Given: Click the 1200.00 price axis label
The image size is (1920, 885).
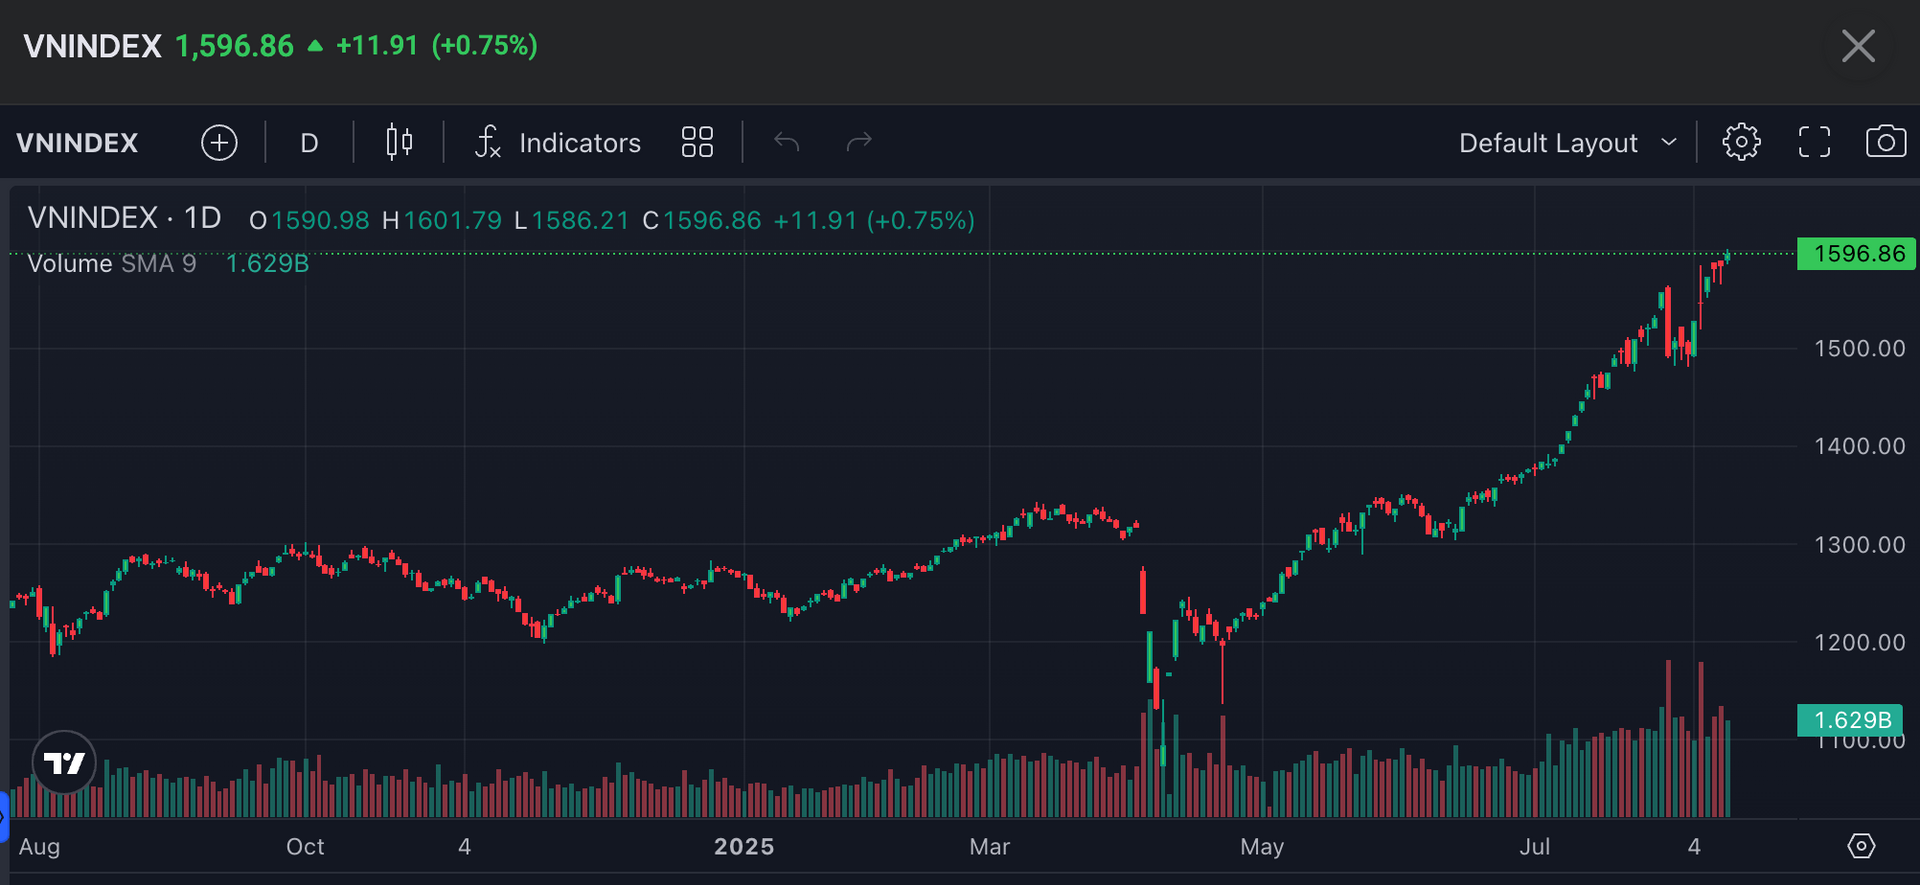Looking at the screenshot, I should pos(1860,642).
